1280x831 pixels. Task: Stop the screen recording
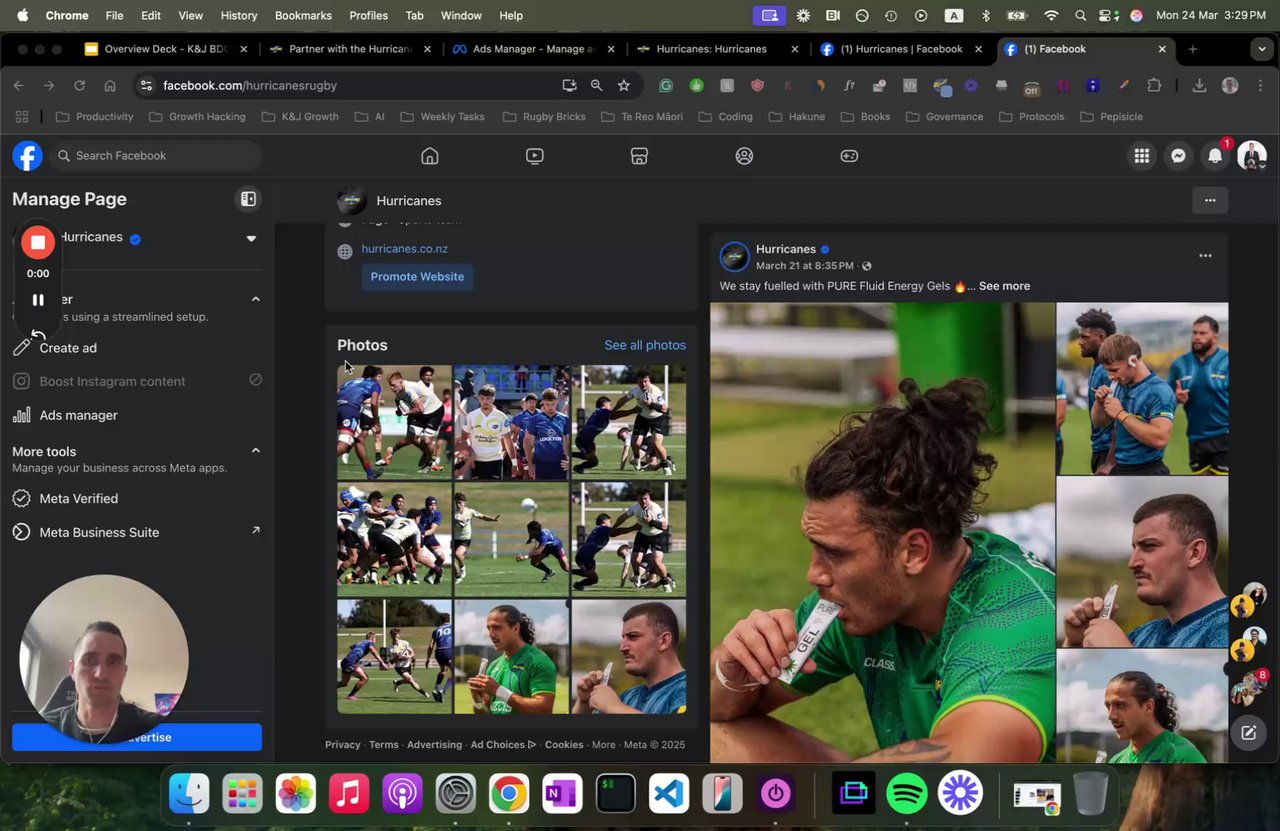tap(38, 242)
